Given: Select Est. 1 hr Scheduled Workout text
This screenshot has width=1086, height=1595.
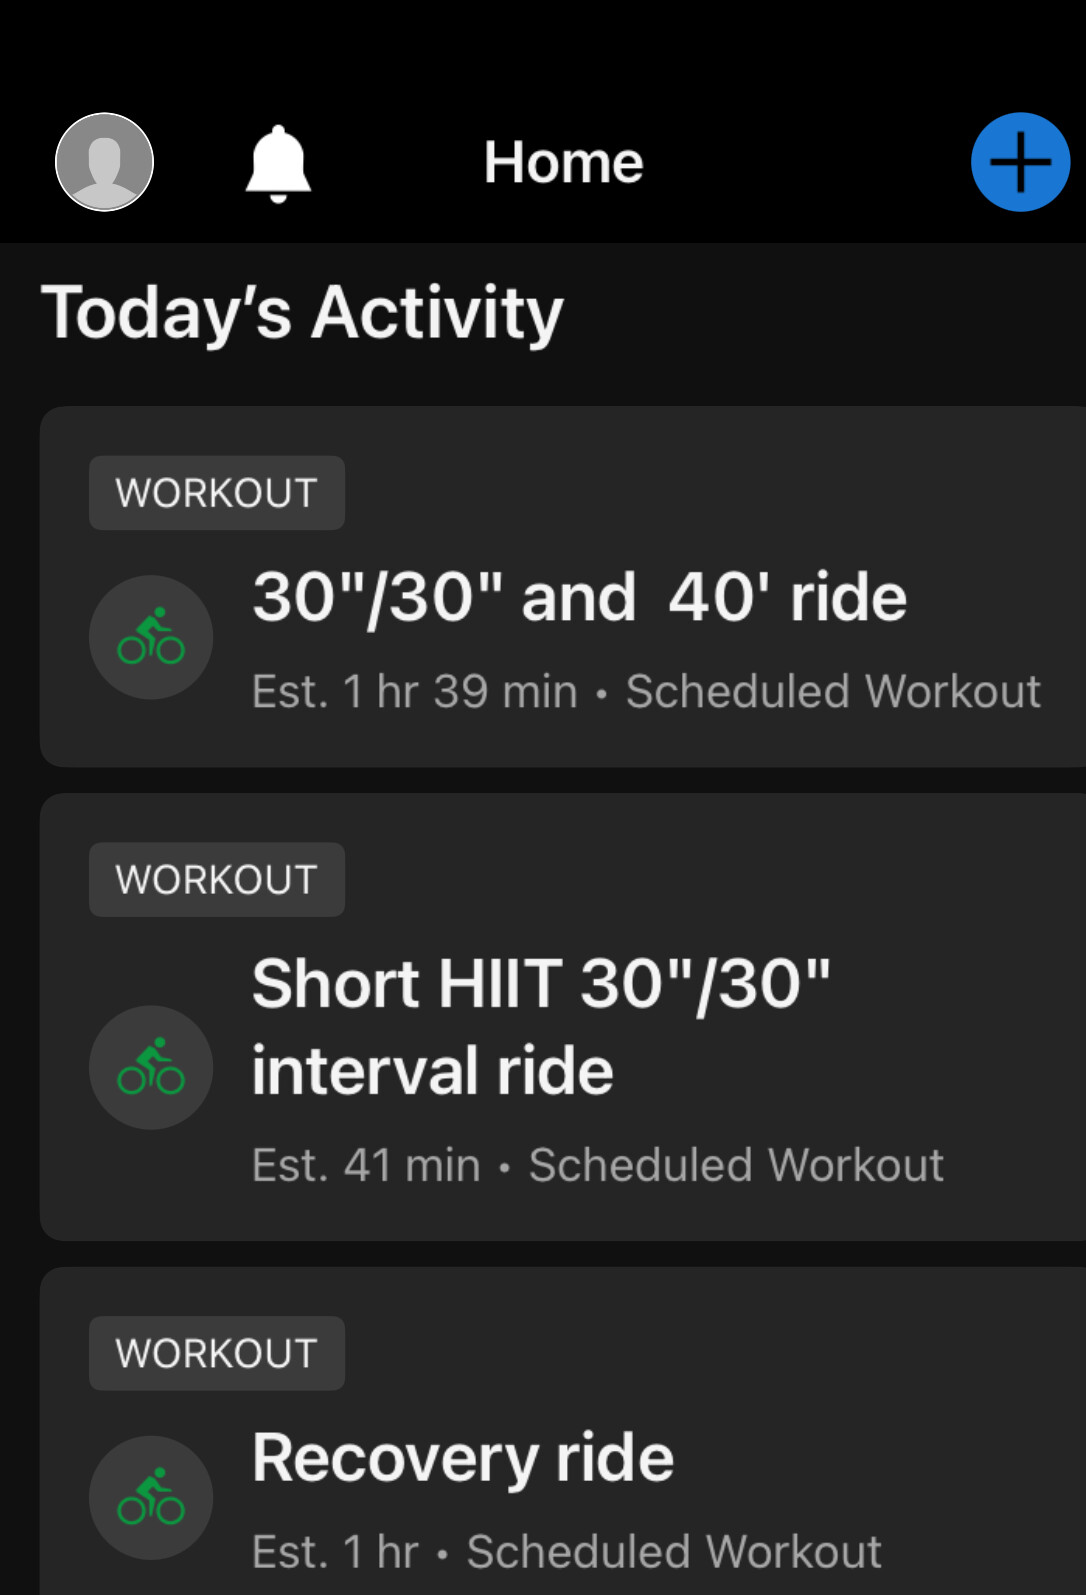Looking at the screenshot, I should click(567, 1552).
